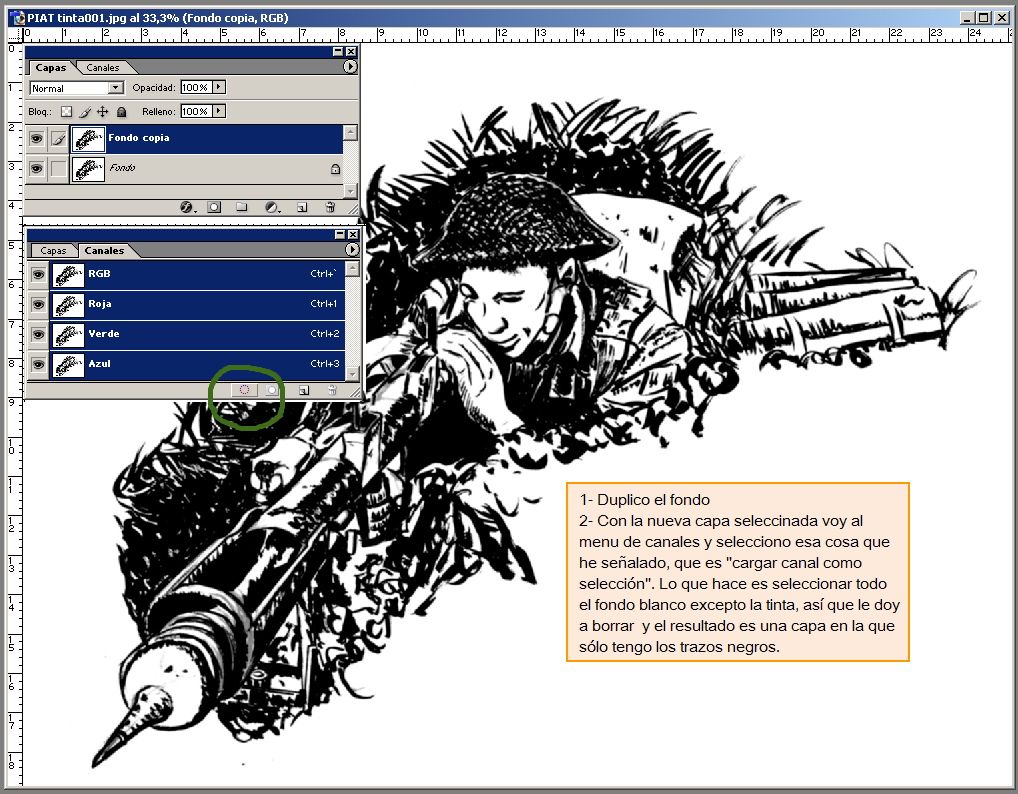
Task: Click the Capas tab in the upper layers panel
Action: pos(51,68)
